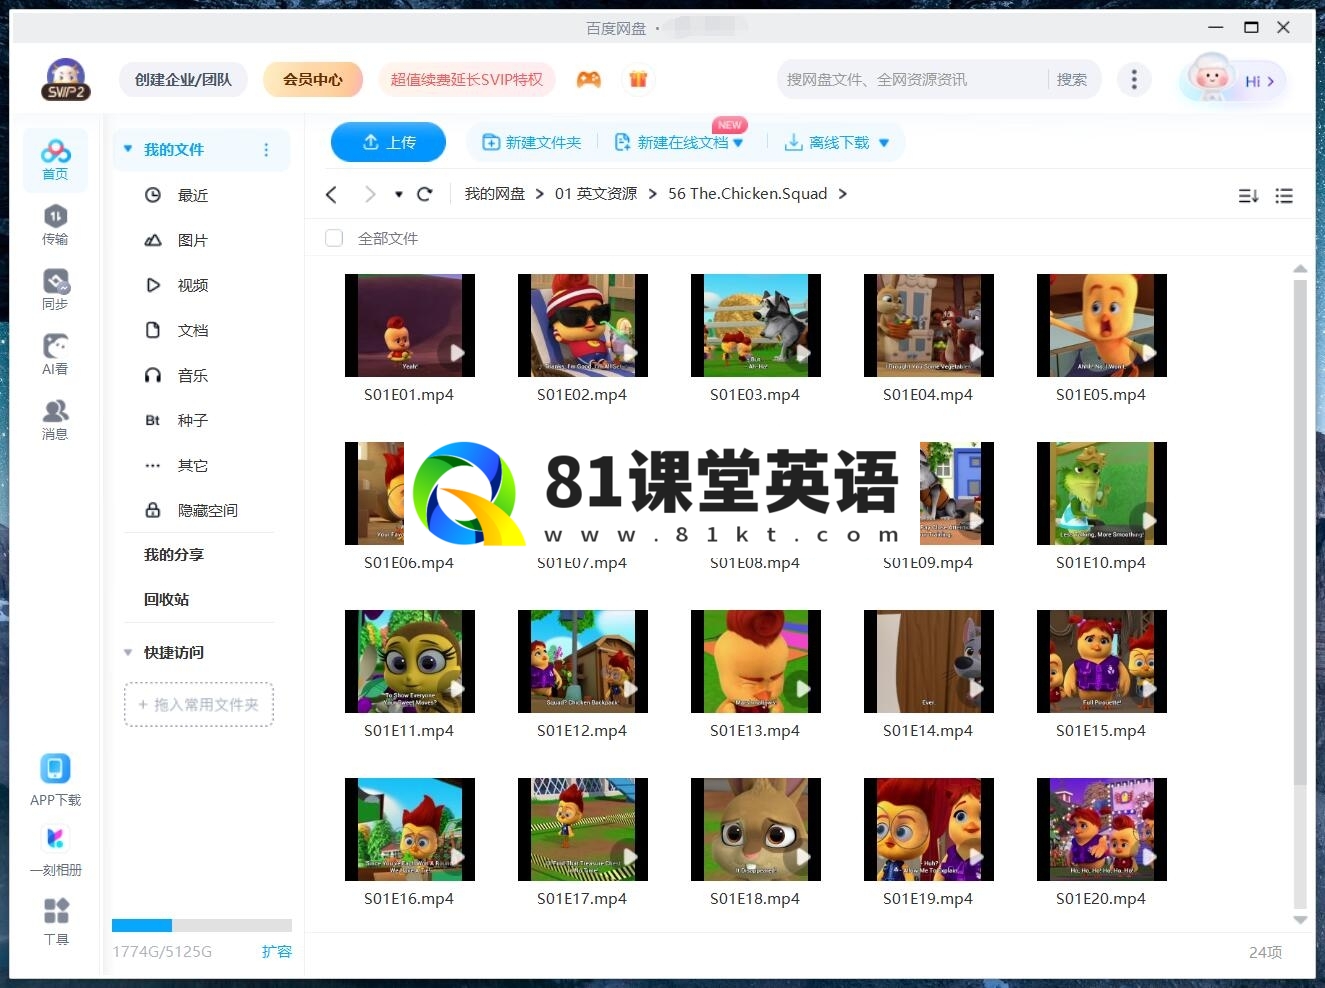1325x988 pixels.
Task: Open 我的分享 section
Action: 174,554
